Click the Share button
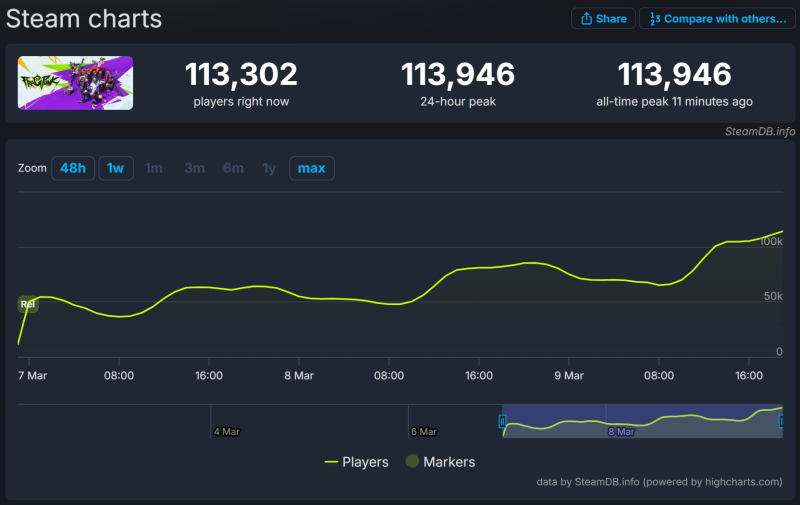The image size is (800, 505). click(603, 19)
